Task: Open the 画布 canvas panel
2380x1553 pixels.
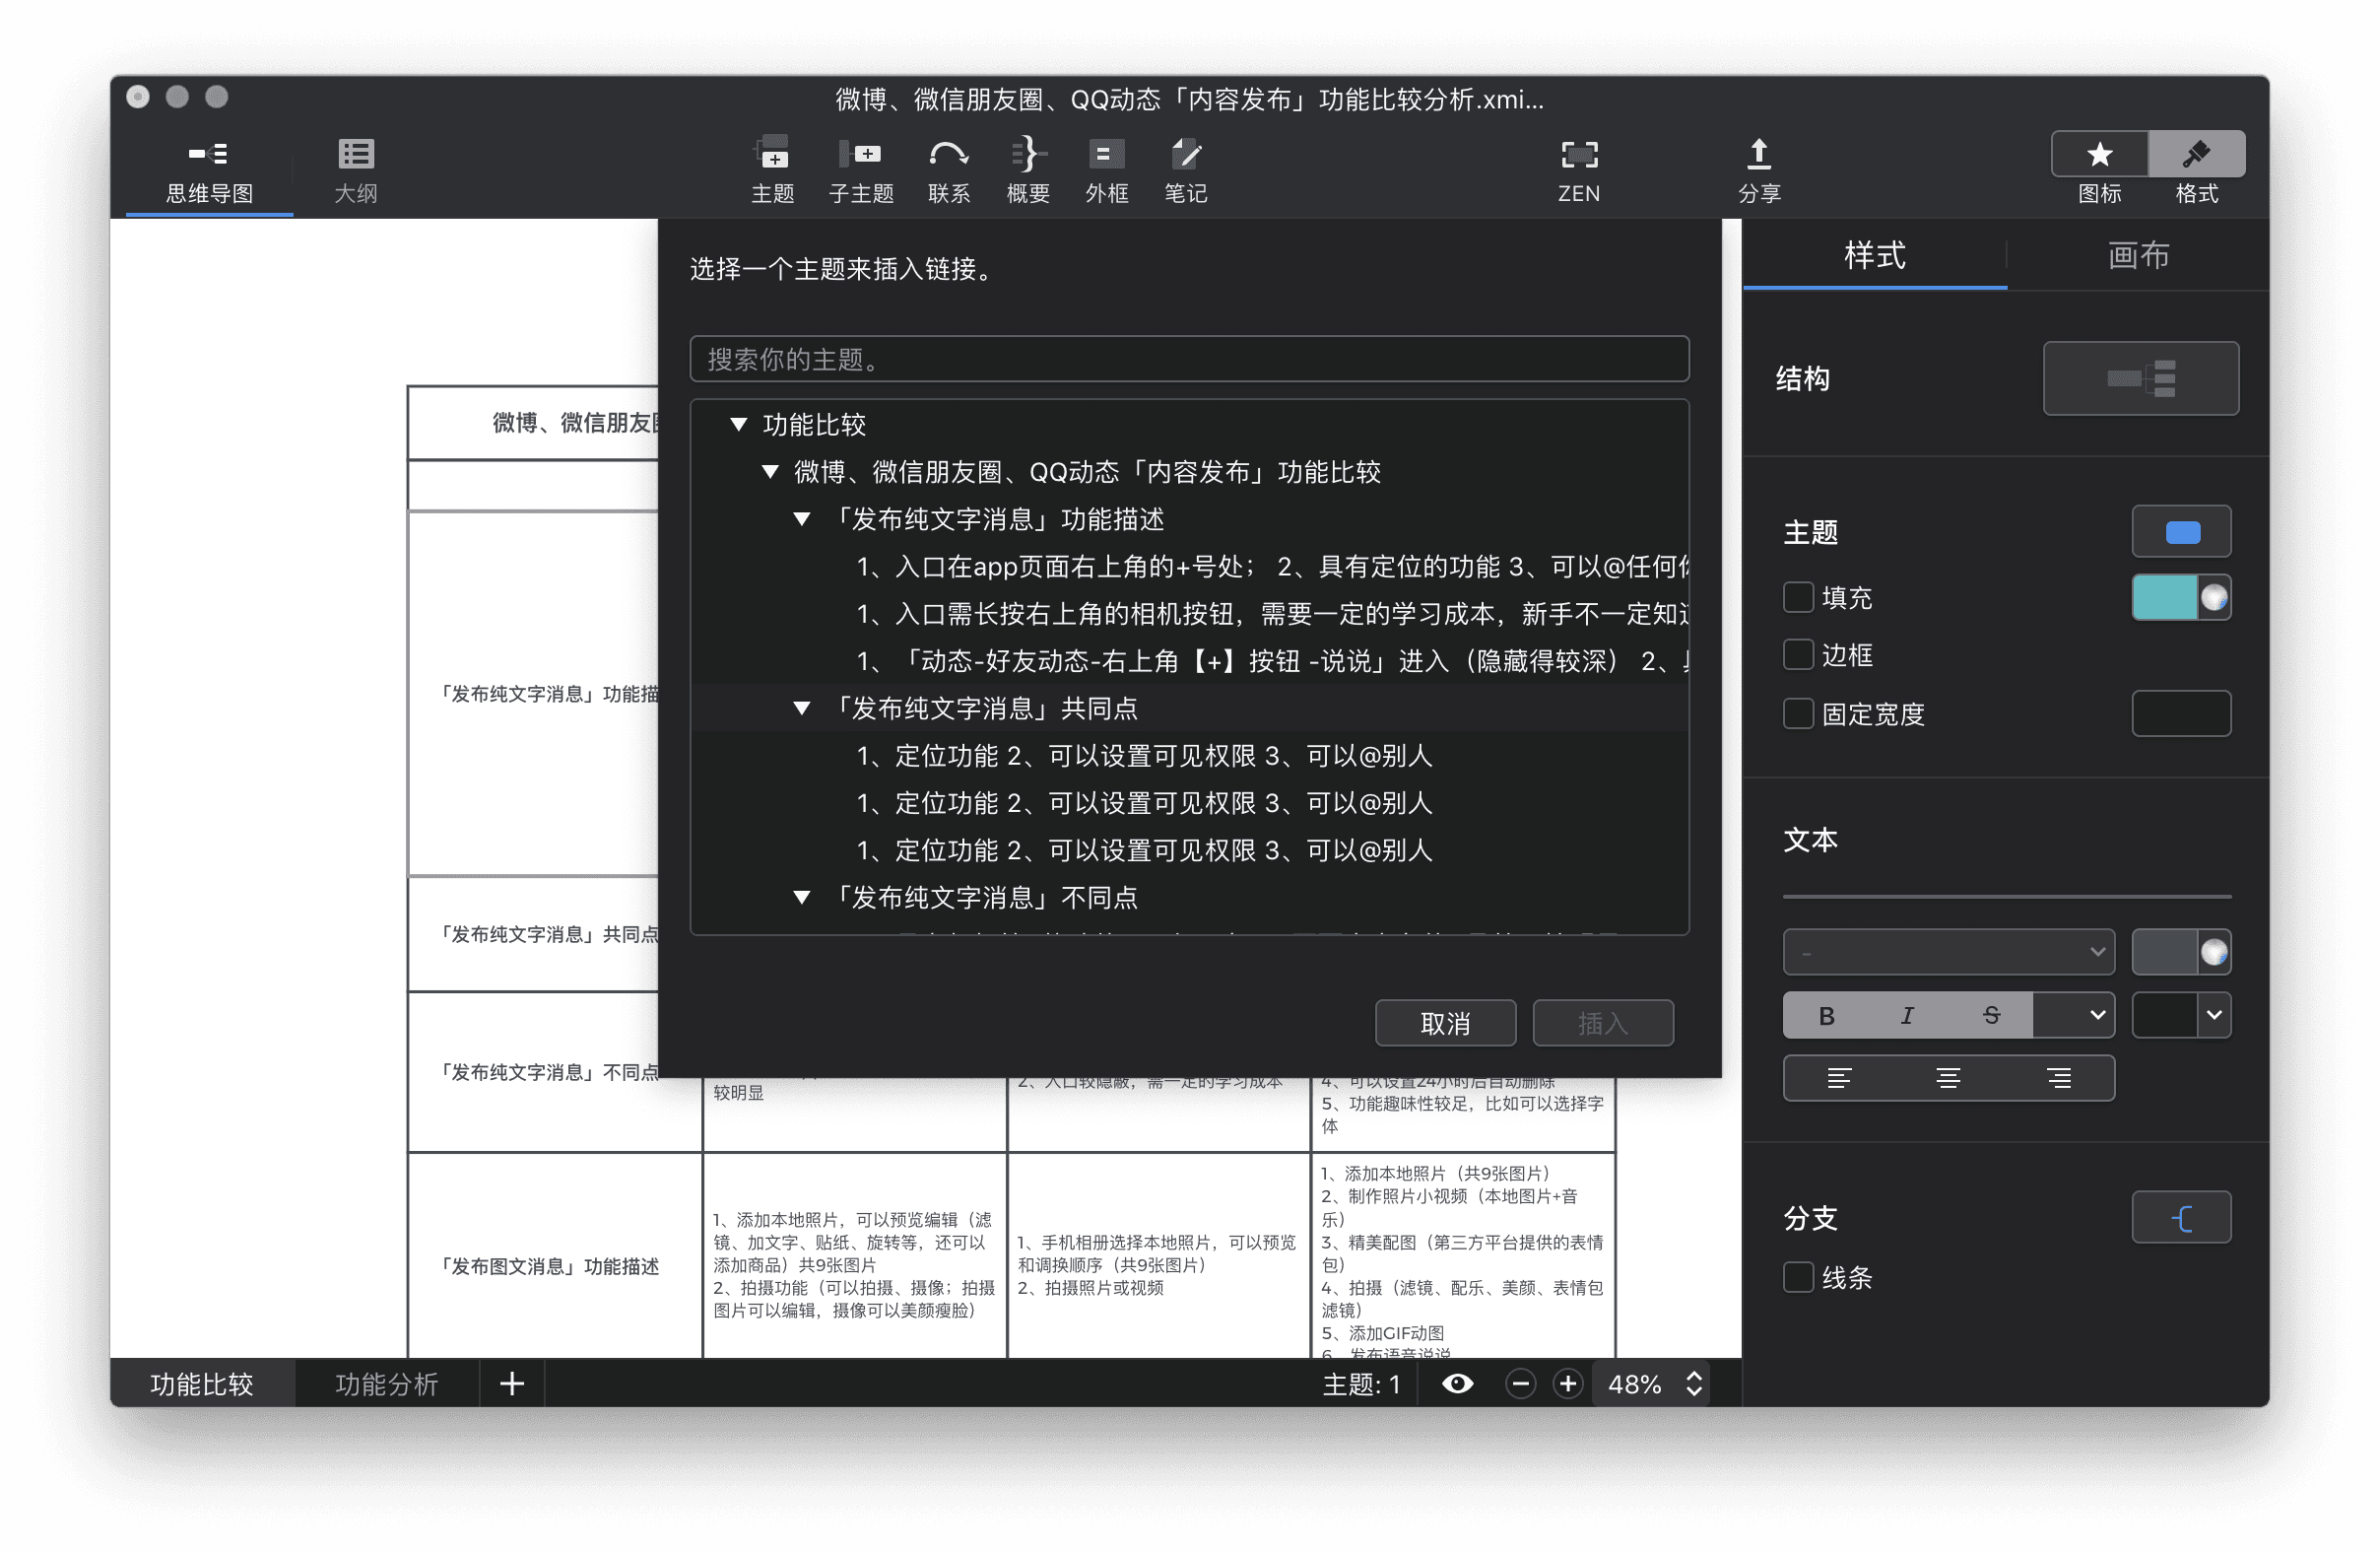Action: tap(2138, 256)
